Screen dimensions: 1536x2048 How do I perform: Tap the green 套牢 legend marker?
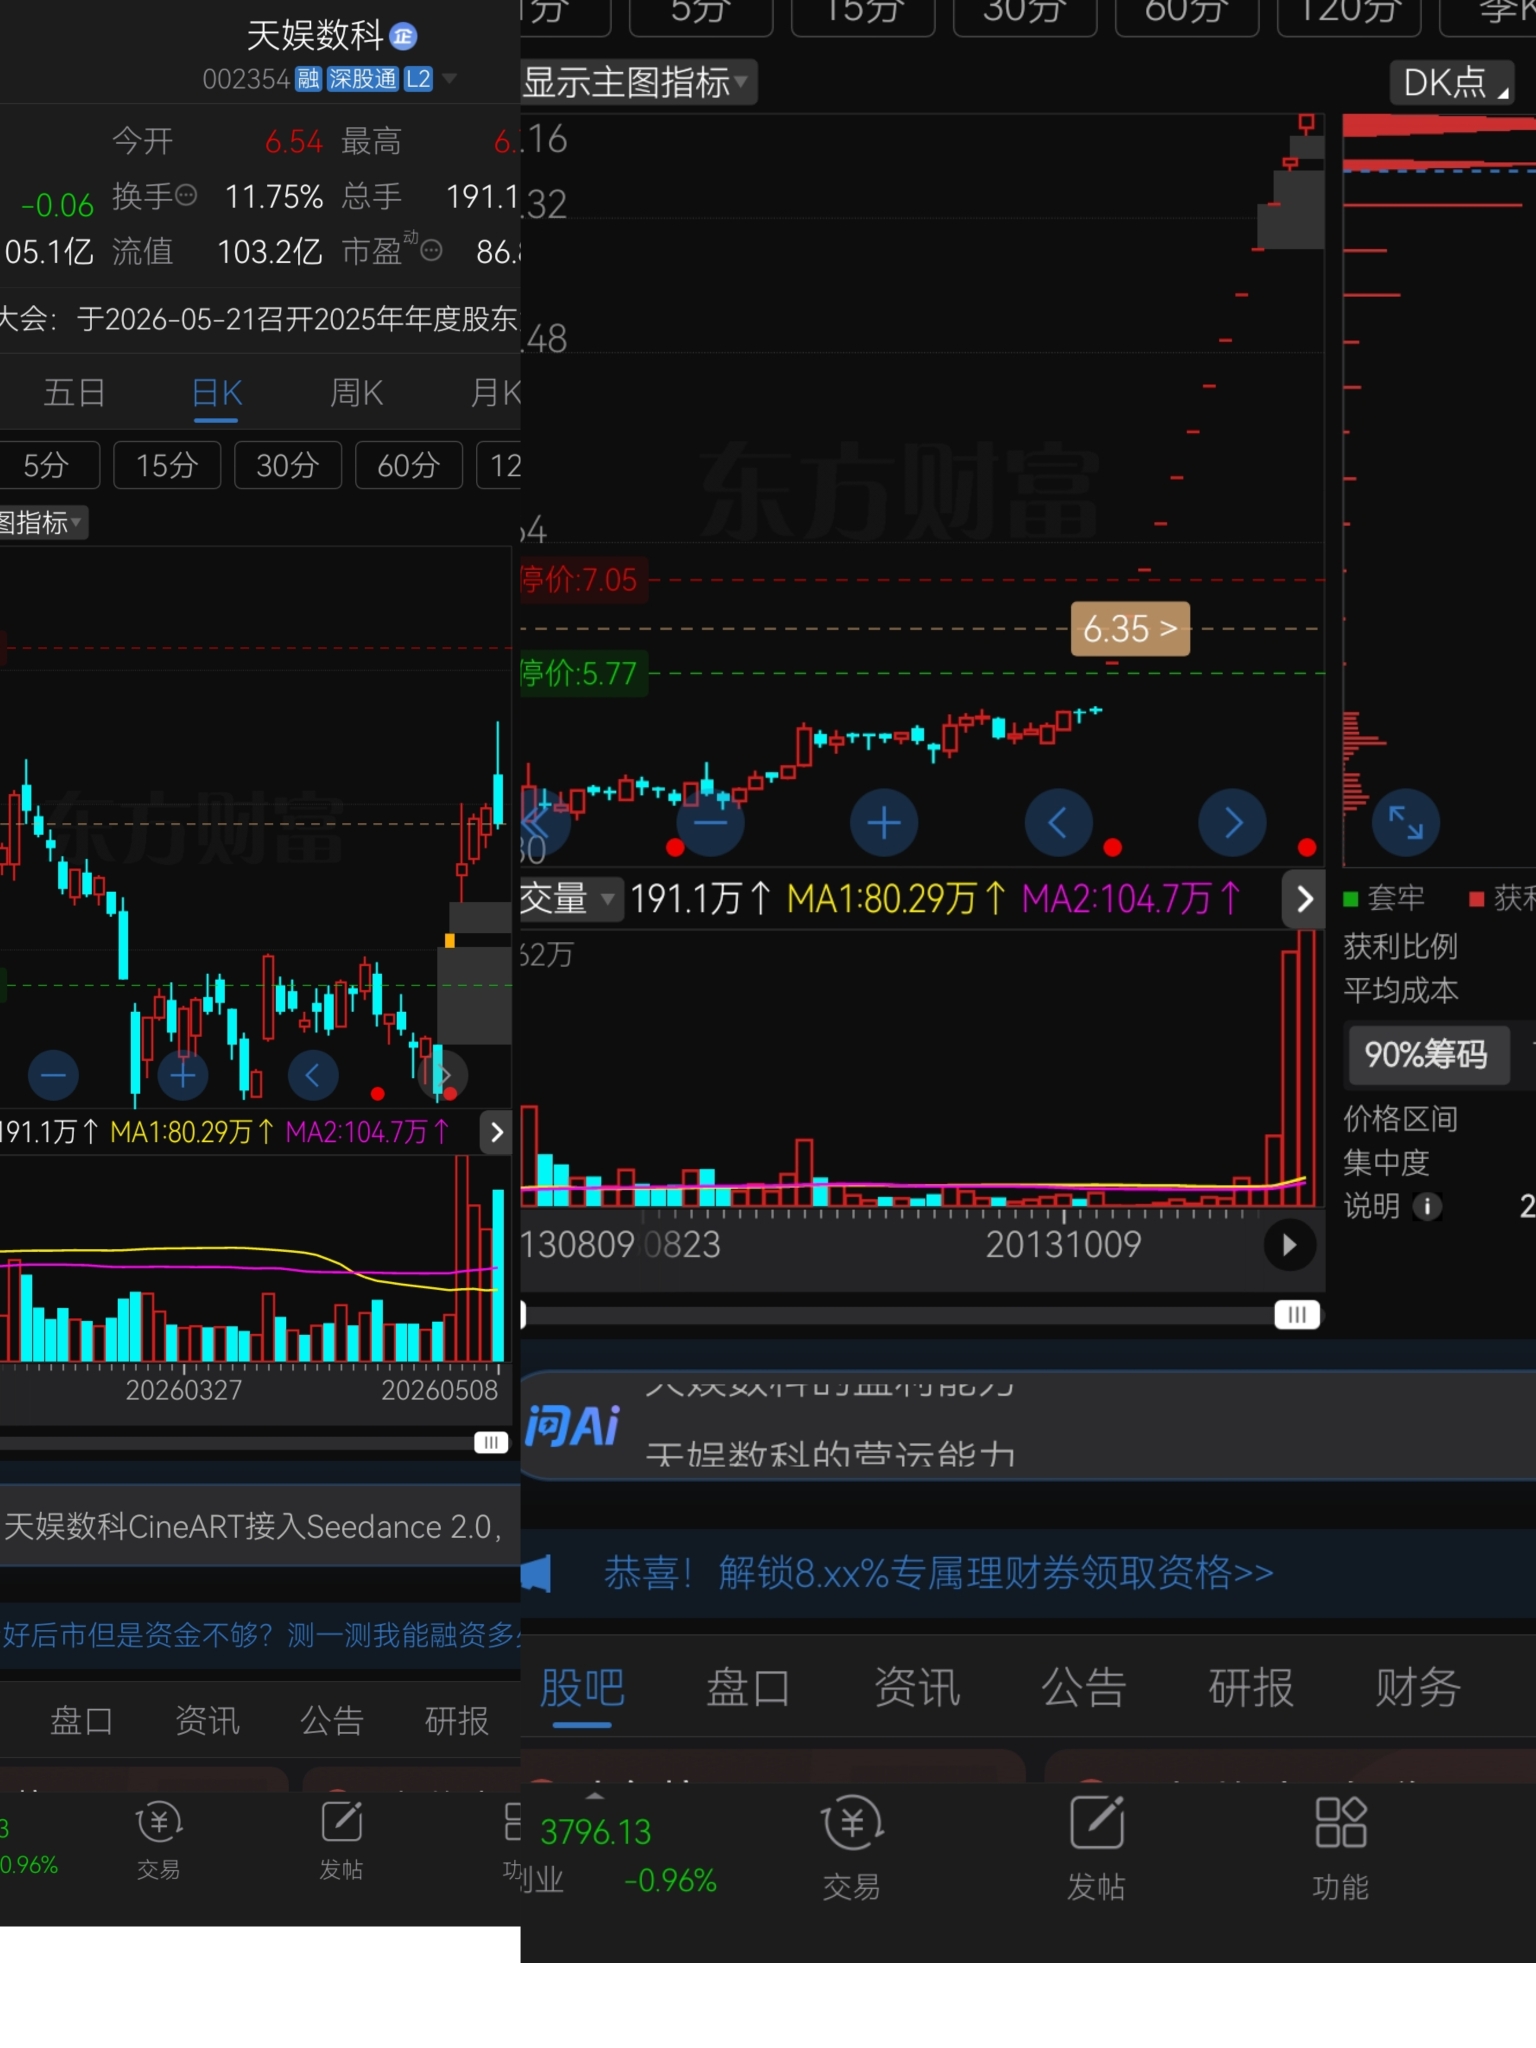tap(1350, 899)
